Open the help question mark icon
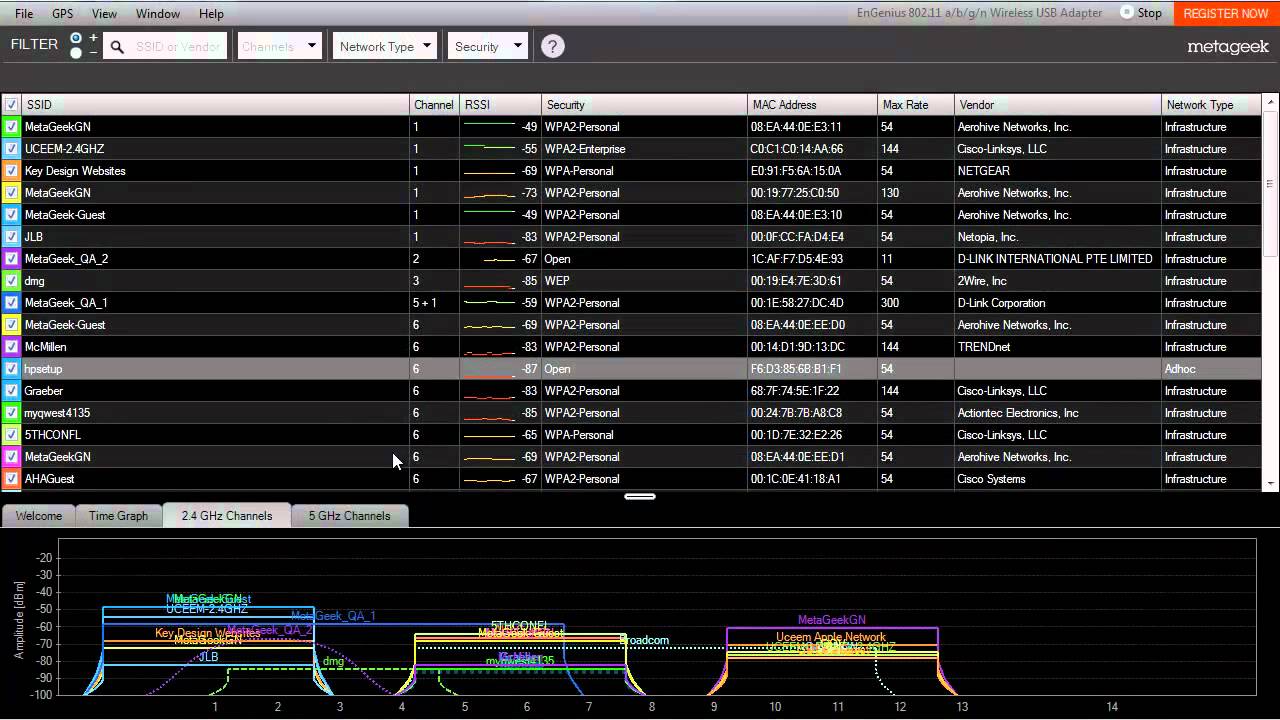1280x720 pixels. coord(552,46)
